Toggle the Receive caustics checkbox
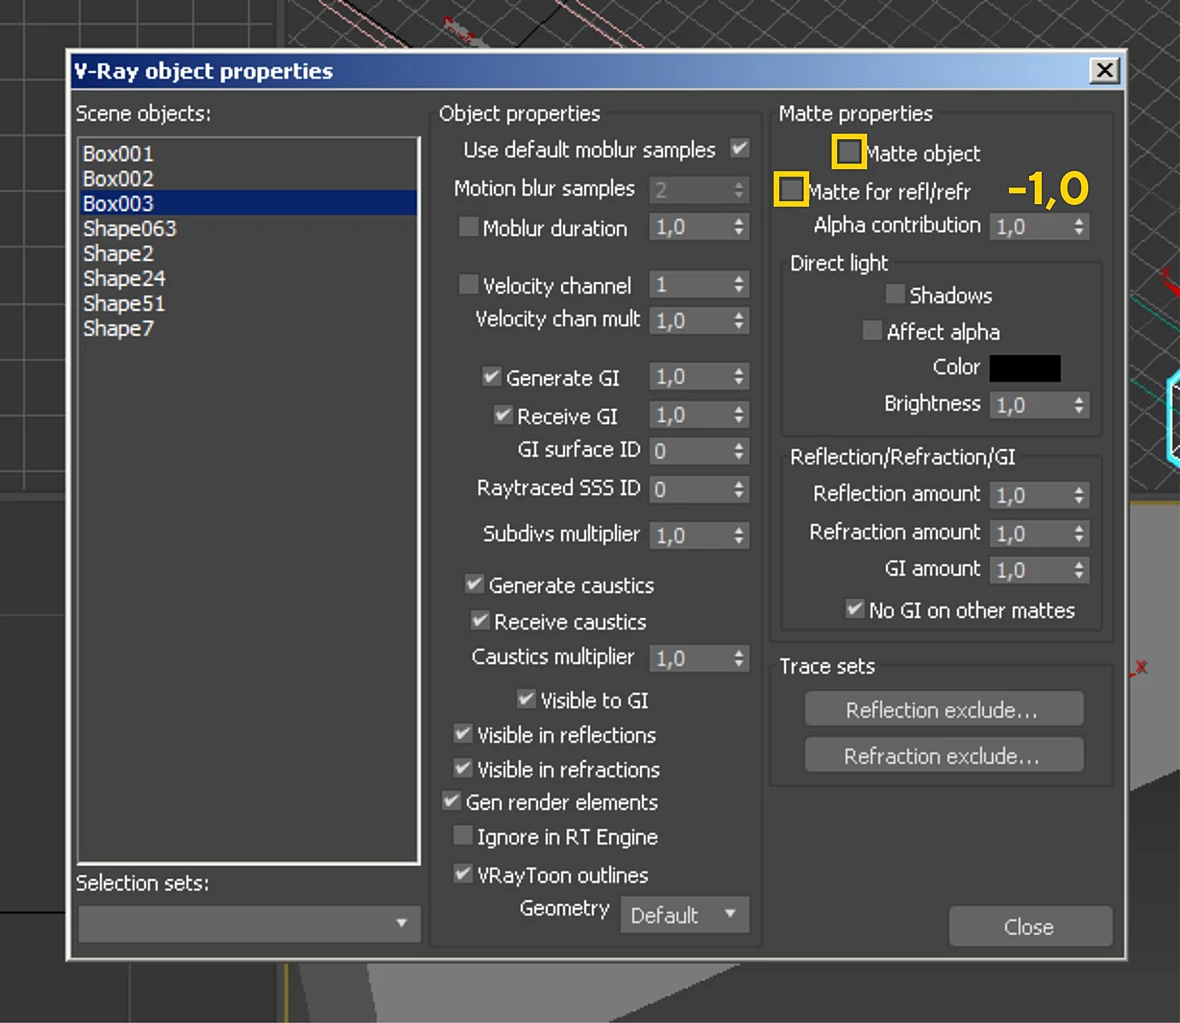Screen dimensions: 1180x1023 click(x=480, y=620)
